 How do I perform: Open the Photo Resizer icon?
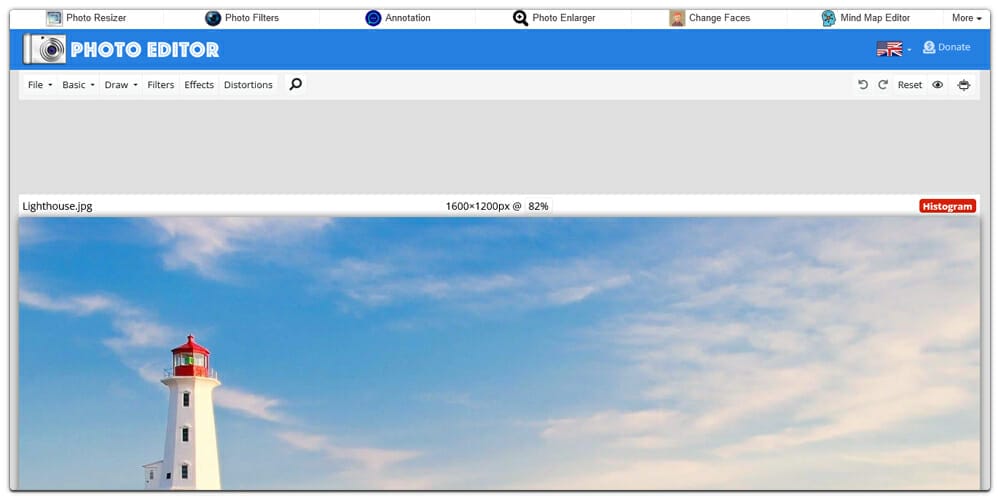(54, 18)
